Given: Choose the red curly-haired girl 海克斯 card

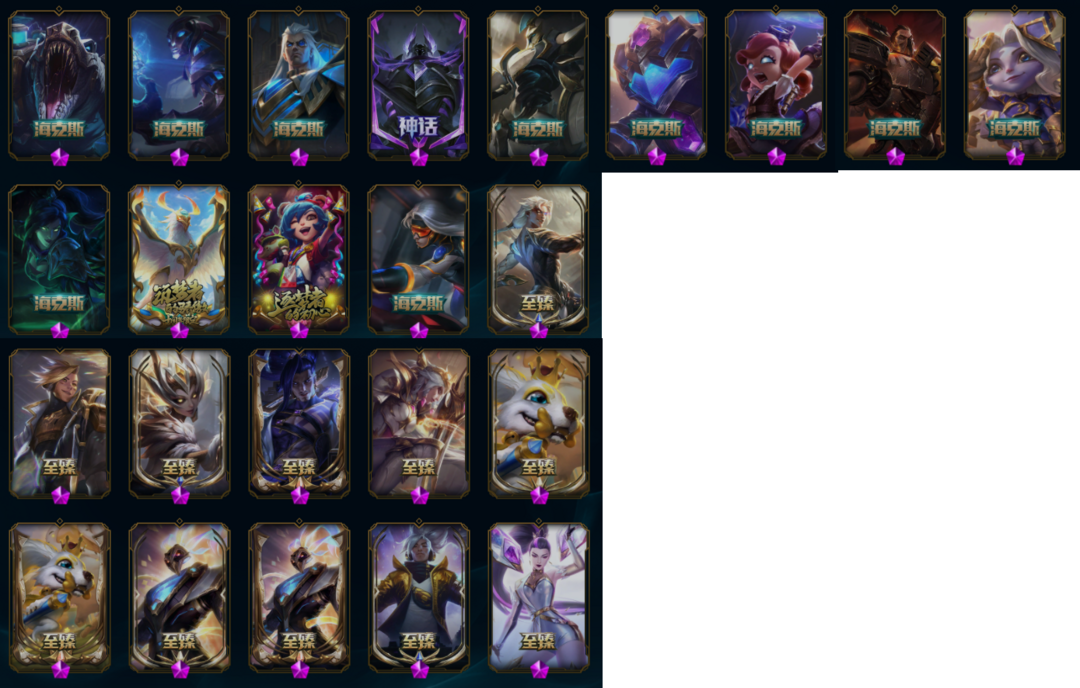Looking at the screenshot, I should [776, 84].
